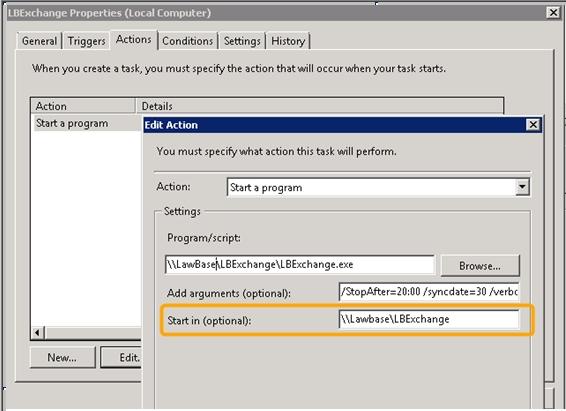Click the Edit button in Actions tab
The width and height of the screenshot is (566, 411).
[x=121, y=357]
